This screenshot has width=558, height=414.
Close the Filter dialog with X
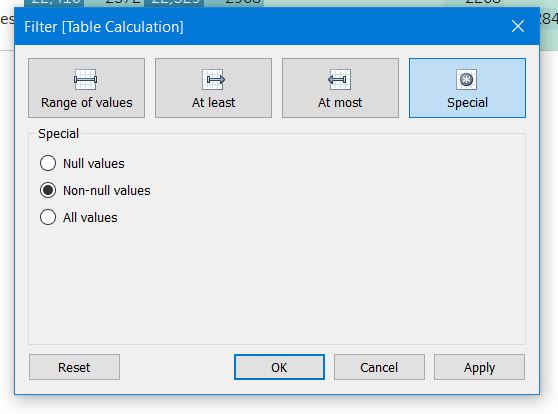(x=518, y=26)
